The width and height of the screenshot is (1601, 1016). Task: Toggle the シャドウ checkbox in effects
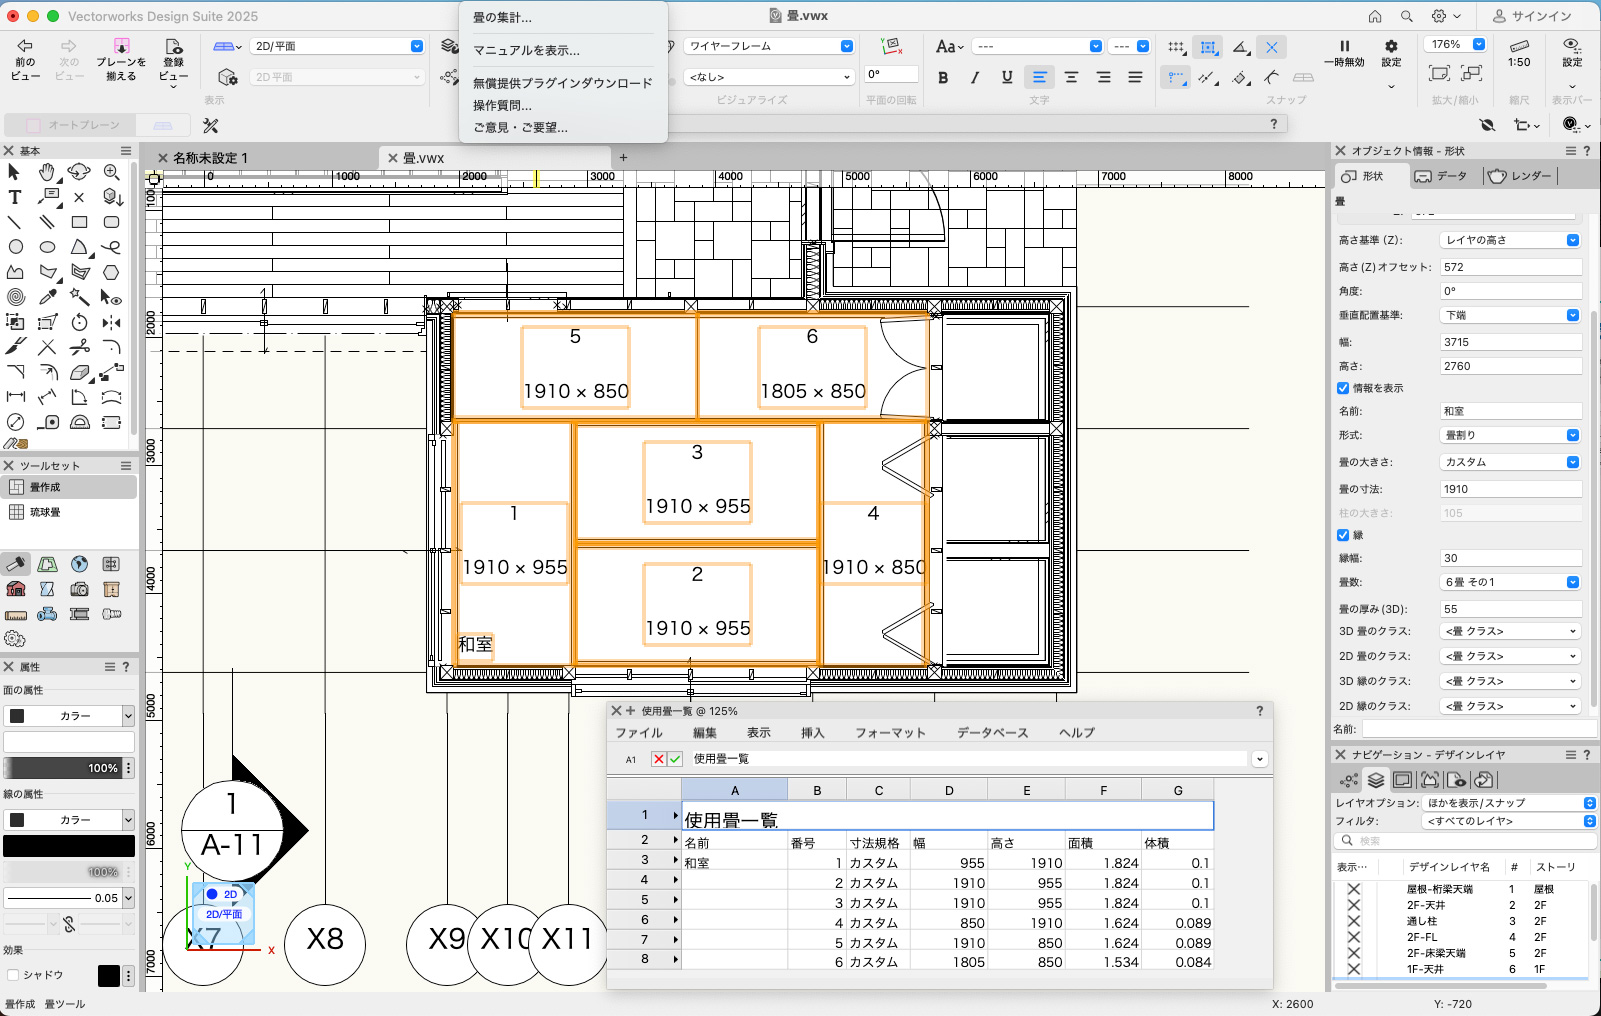pos(13,975)
